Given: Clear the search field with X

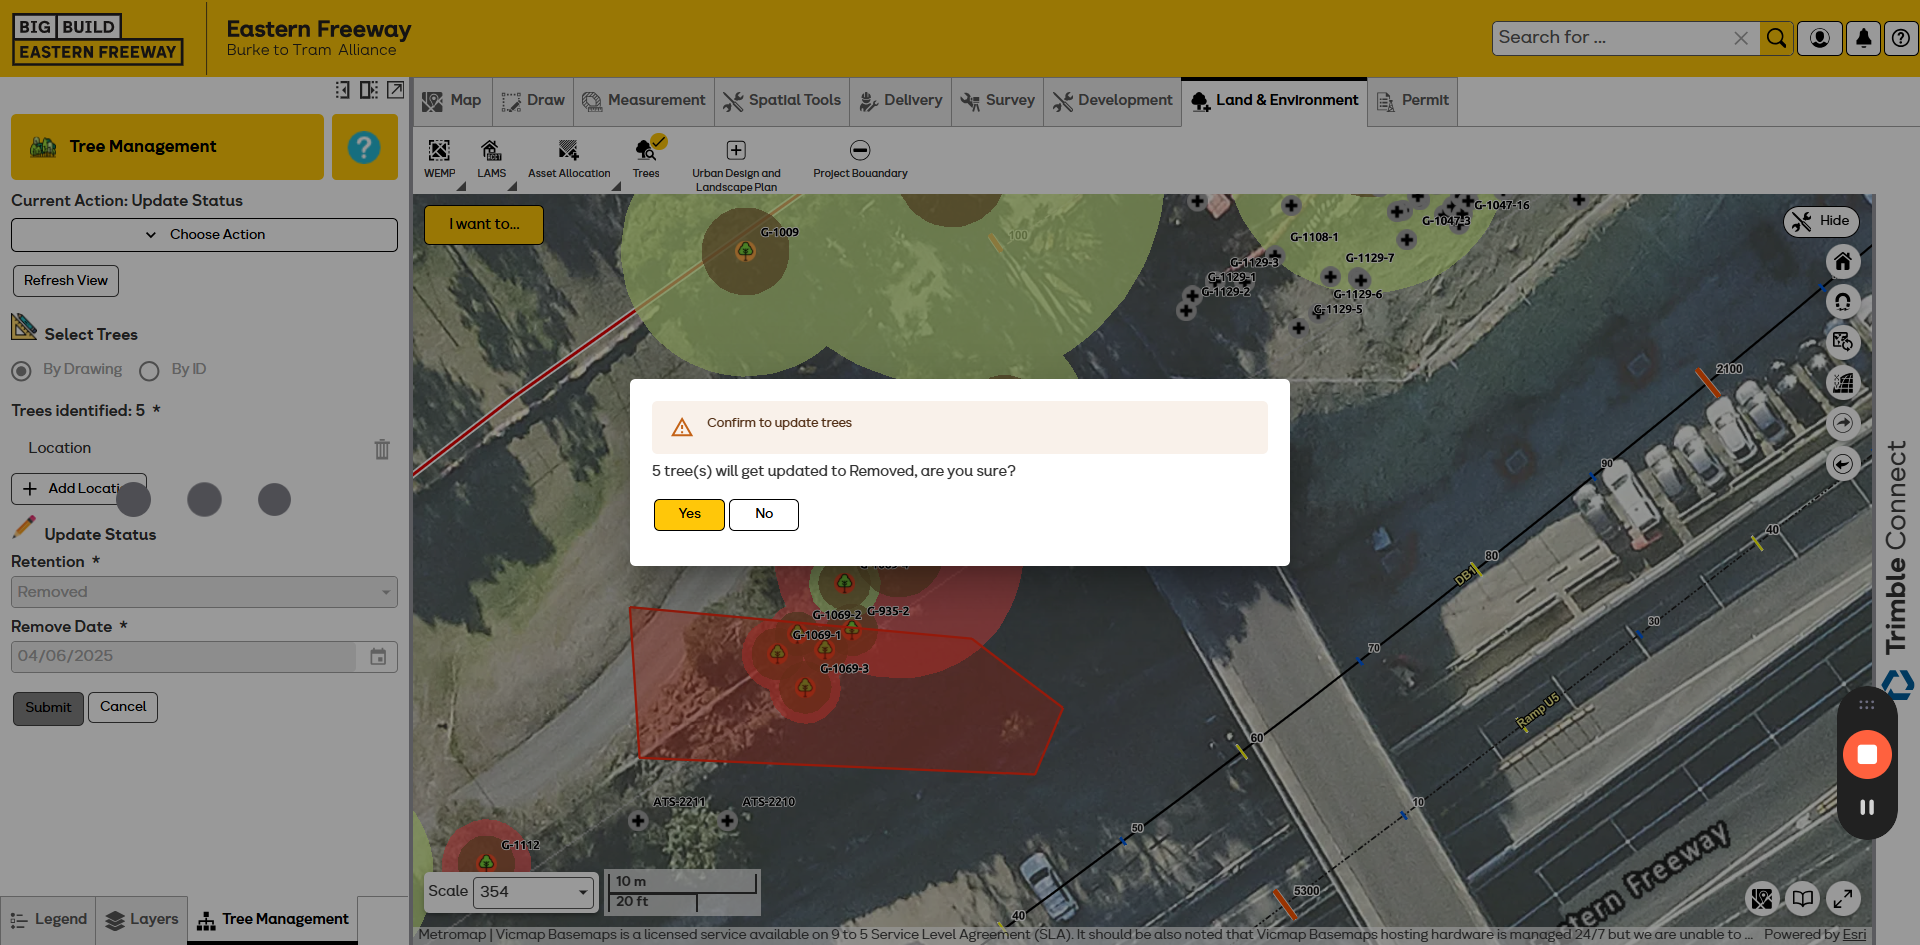Looking at the screenshot, I should point(1741,38).
